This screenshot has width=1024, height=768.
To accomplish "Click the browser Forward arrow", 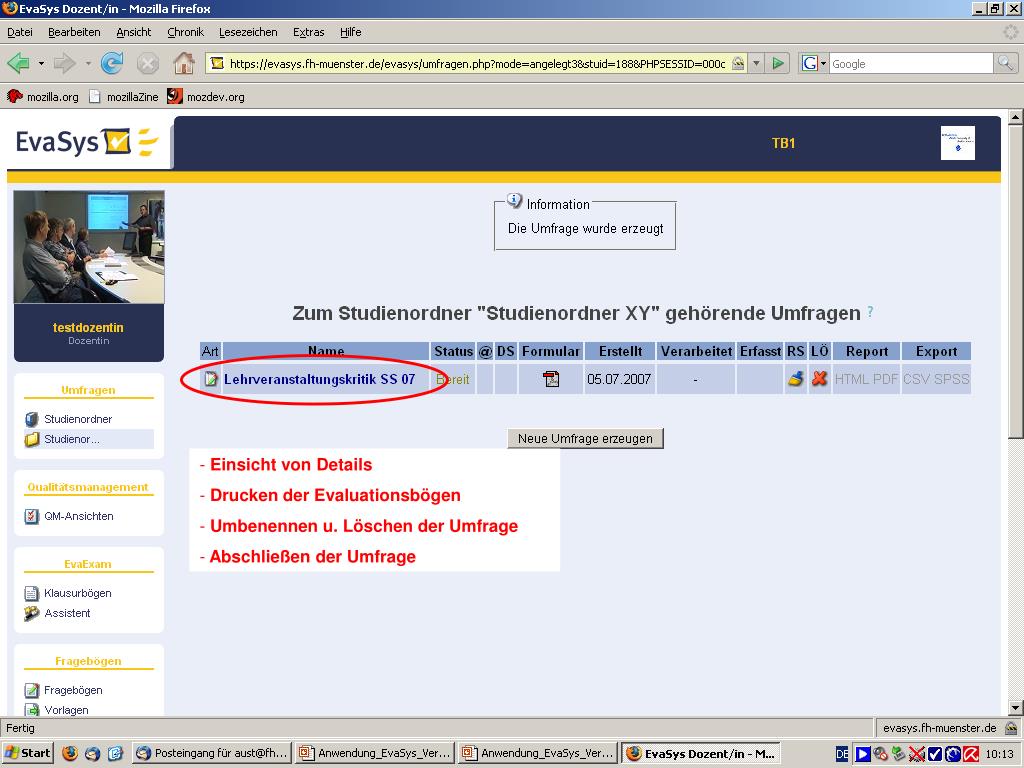I will [64, 63].
